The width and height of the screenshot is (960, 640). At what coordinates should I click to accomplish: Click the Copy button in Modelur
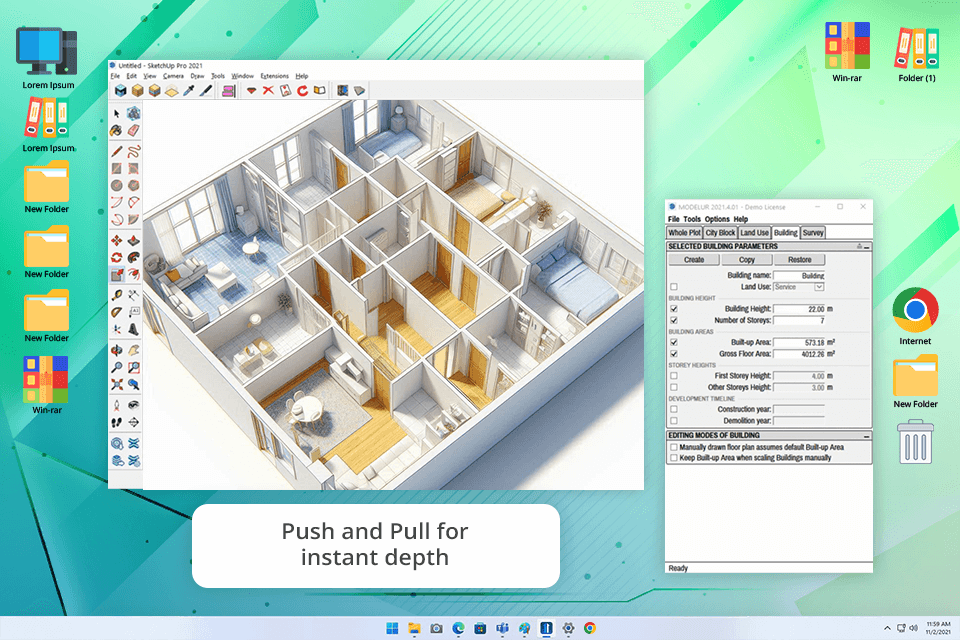(746, 260)
